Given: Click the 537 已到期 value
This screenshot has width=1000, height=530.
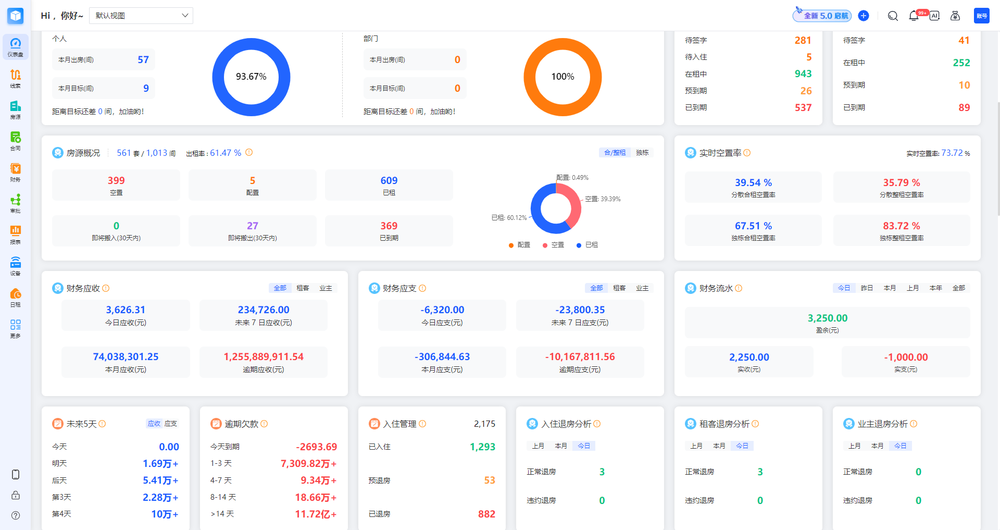Looking at the screenshot, I should point(803,107).
